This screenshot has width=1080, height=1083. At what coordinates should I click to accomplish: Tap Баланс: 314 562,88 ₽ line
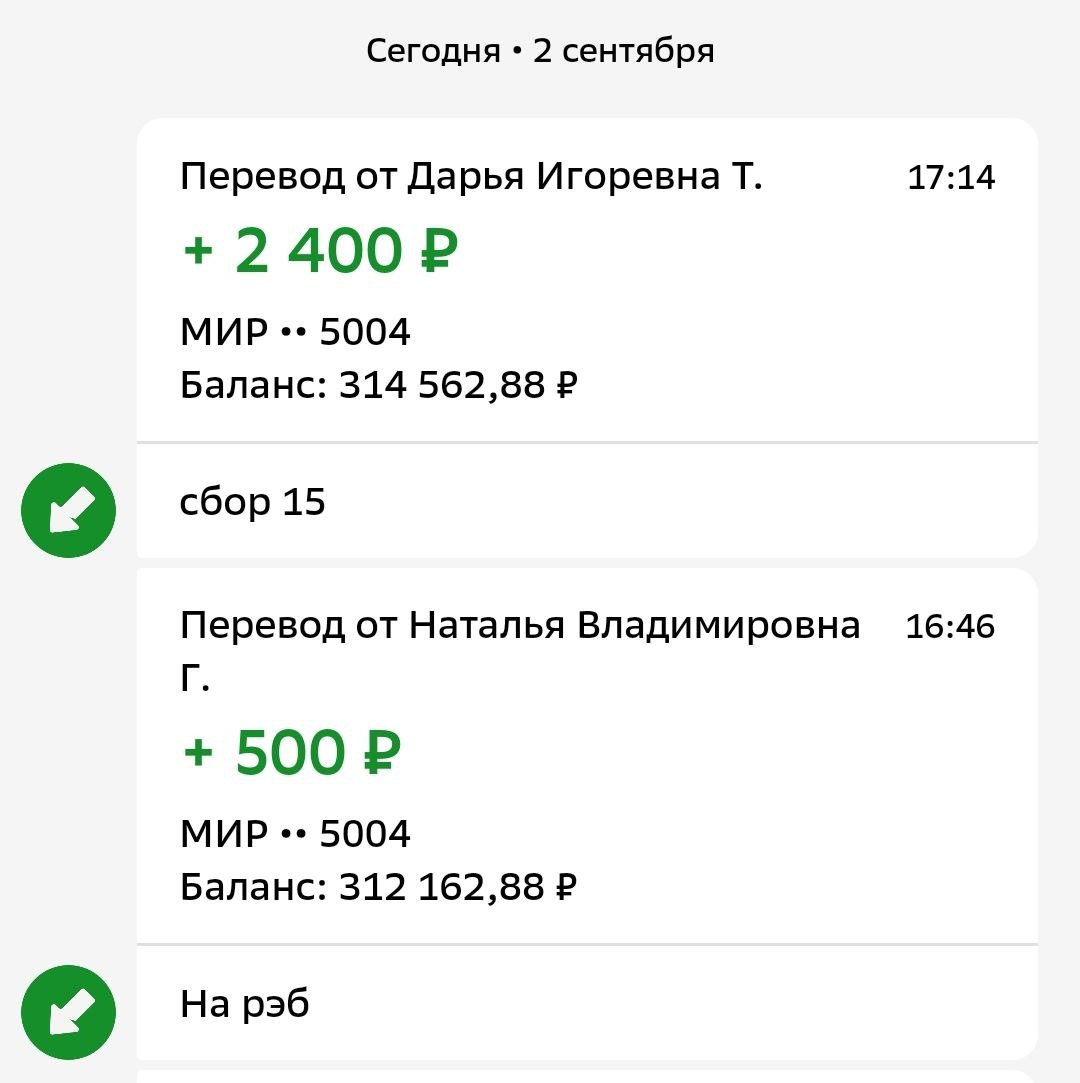378,385
